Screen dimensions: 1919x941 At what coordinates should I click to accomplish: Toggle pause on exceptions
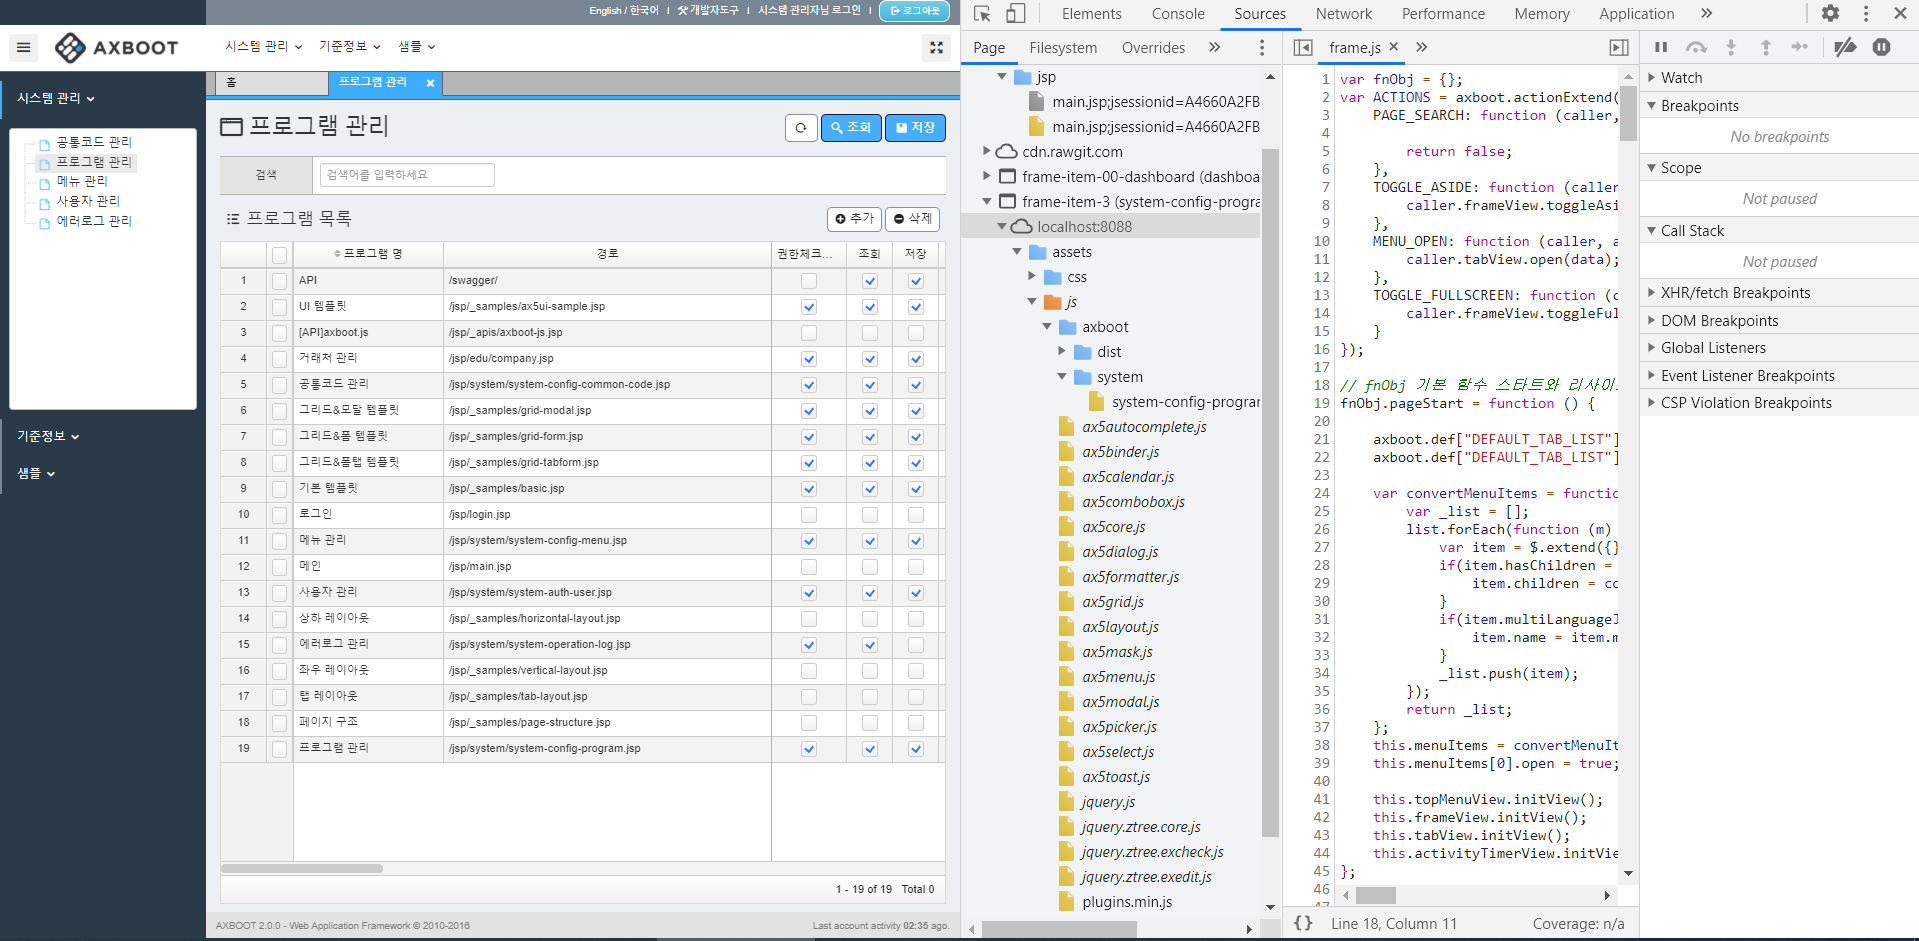tap(1881, 47)
